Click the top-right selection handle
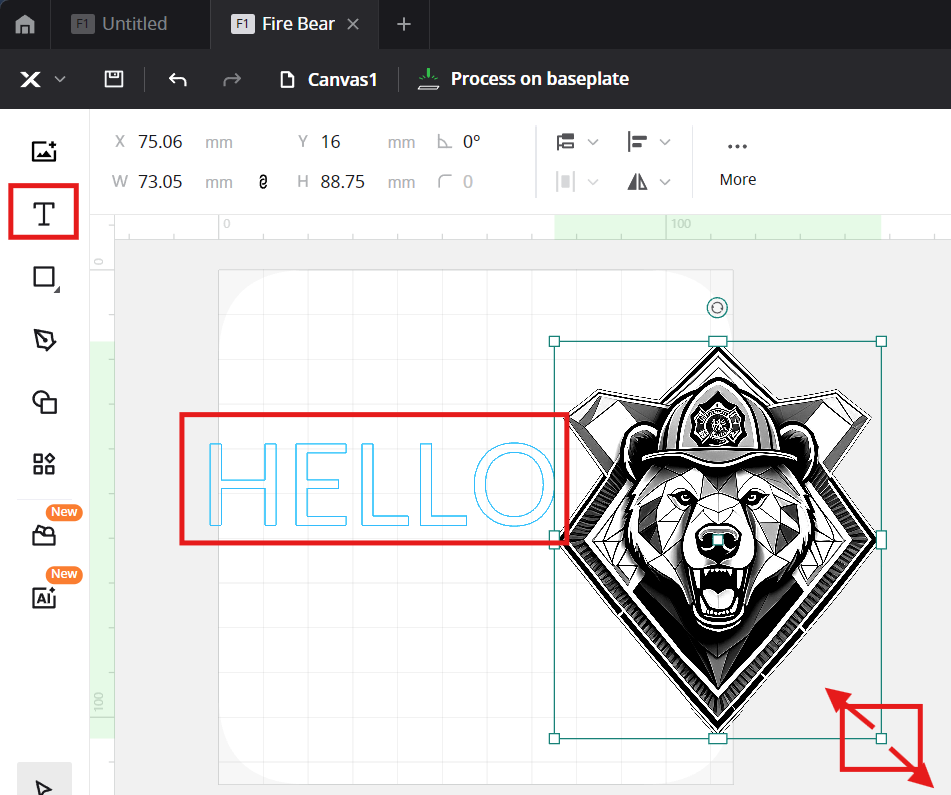The width and height of the screenshot is (951, 795). 881,341
